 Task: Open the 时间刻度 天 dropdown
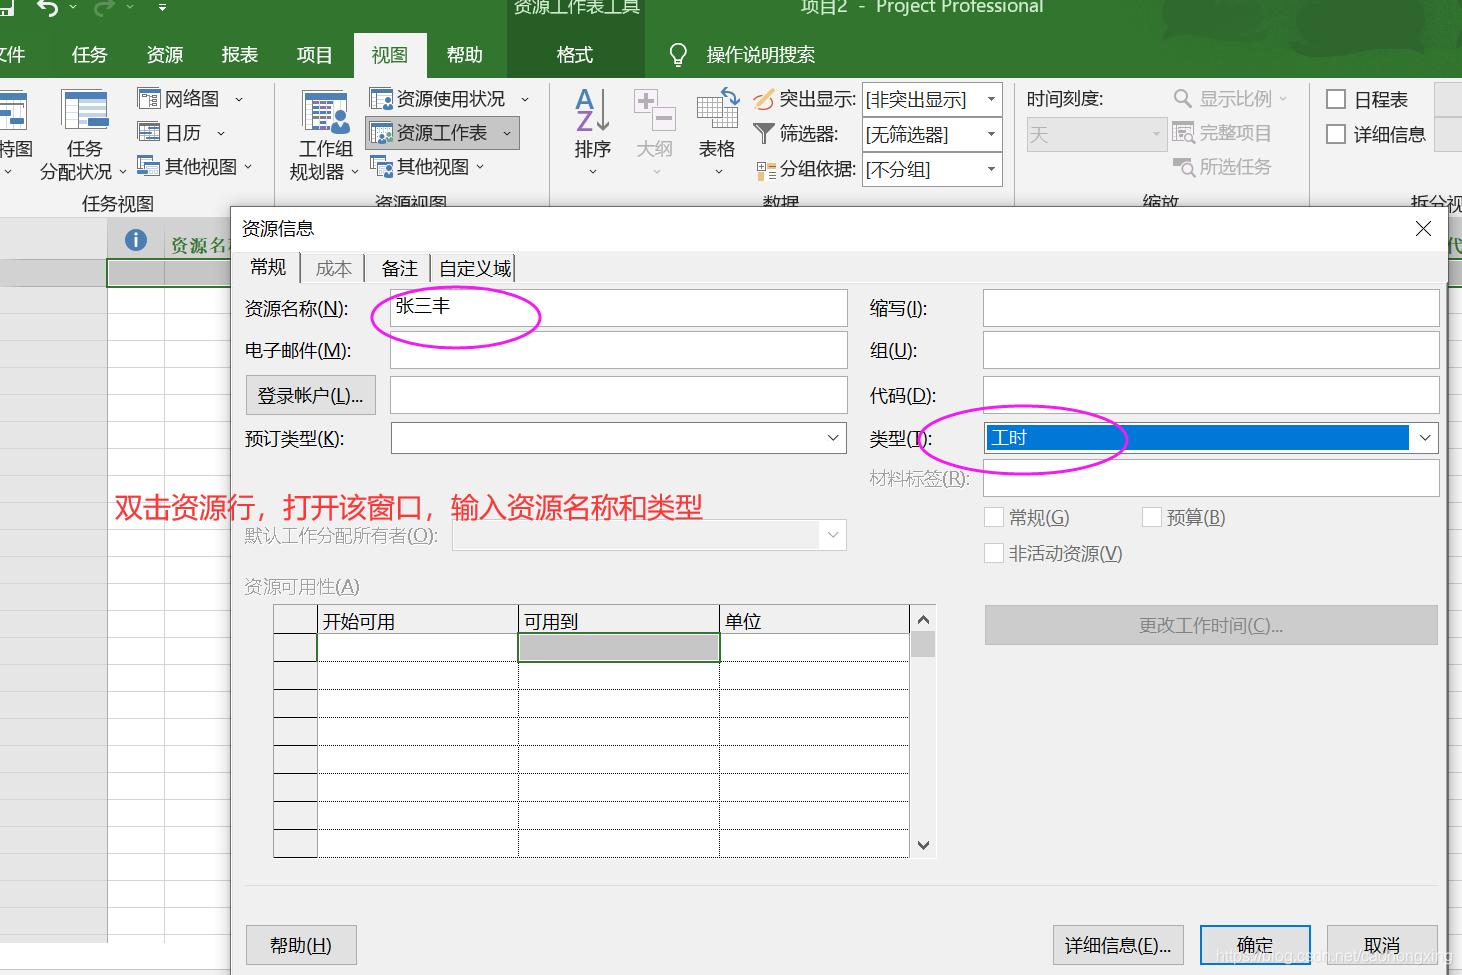click(1156, 134)
